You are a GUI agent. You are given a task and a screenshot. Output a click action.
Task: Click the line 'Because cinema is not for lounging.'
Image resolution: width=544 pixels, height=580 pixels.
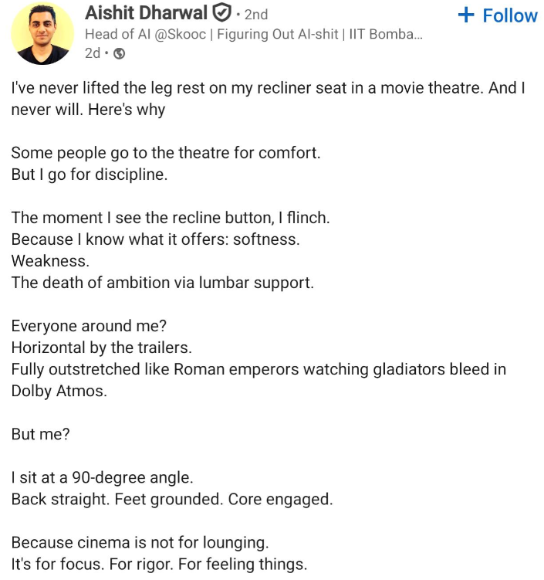(x=140, y=543)
